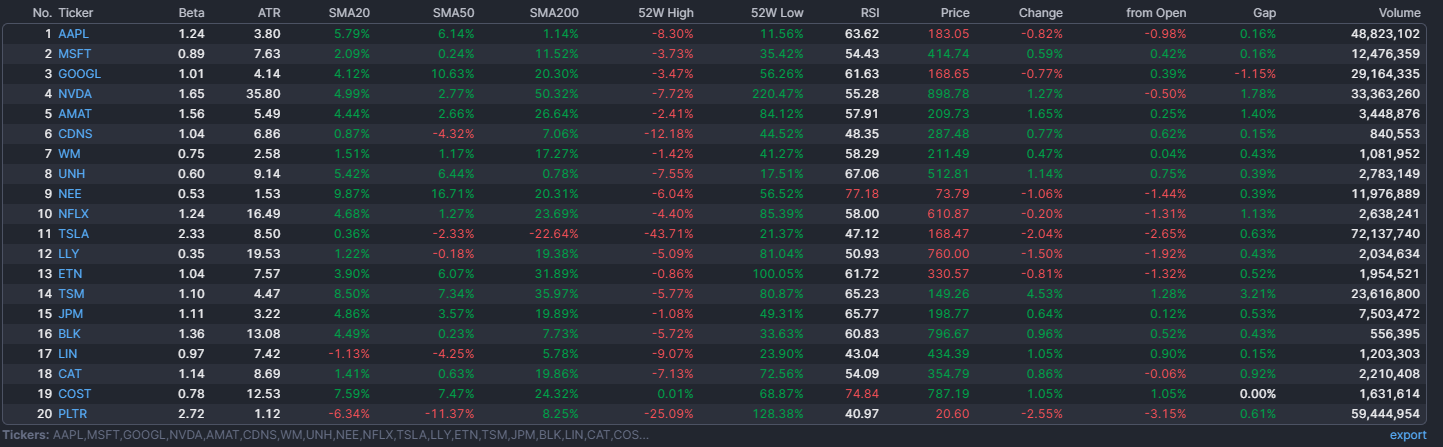The width and height of the screenshot is (1443, 447).
Task: Click COST RSI value 74.84
Action: pos(862,394)
